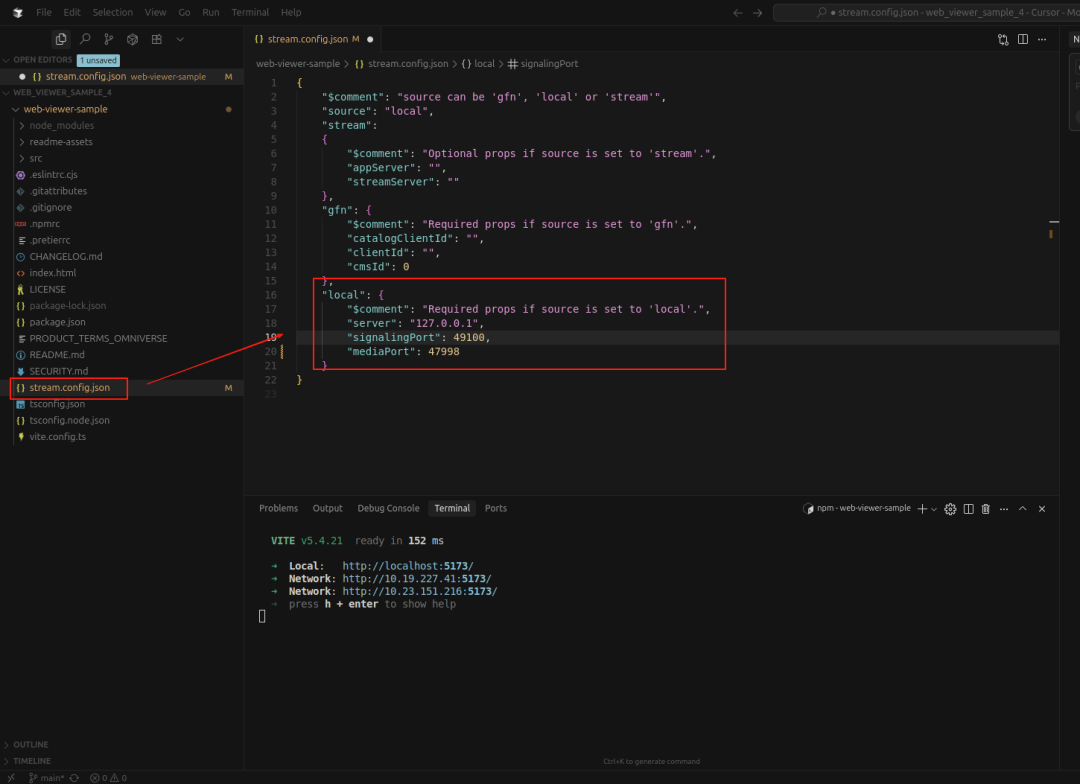Image resolution: width=1080 pixels, height=784 pixels.
Task: Open README.md in the explorer
Action: [x=56, y=355]
